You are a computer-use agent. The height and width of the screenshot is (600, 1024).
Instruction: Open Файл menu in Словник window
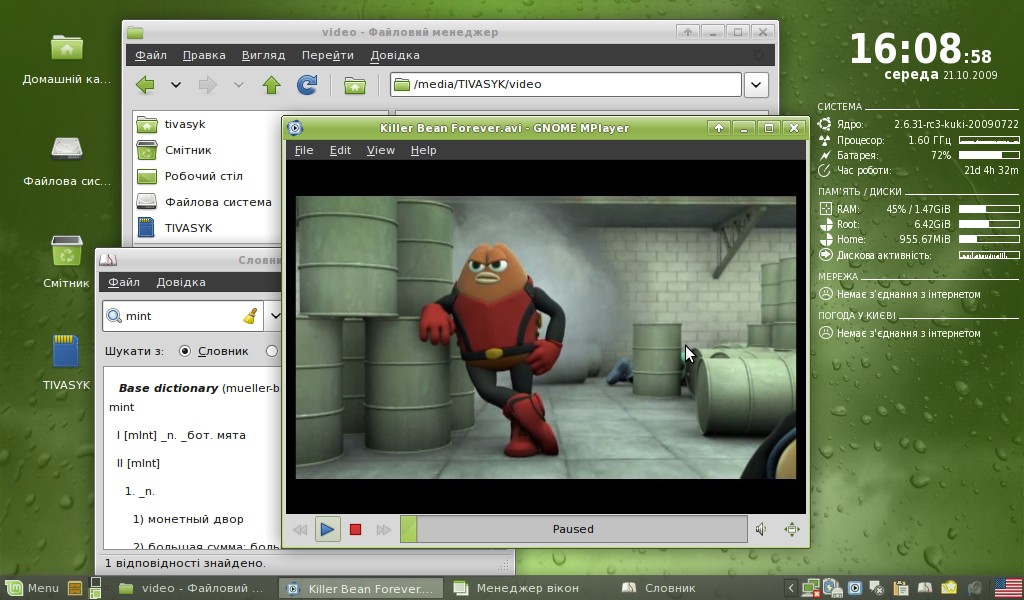click(123, 282)
